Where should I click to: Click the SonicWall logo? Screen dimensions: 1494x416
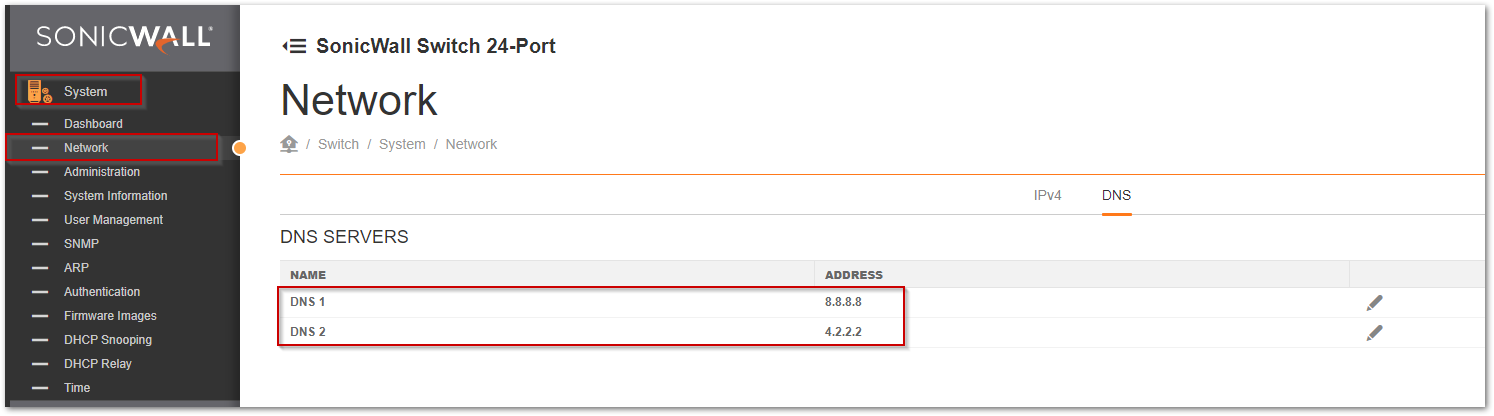click(x=123, y=37)
